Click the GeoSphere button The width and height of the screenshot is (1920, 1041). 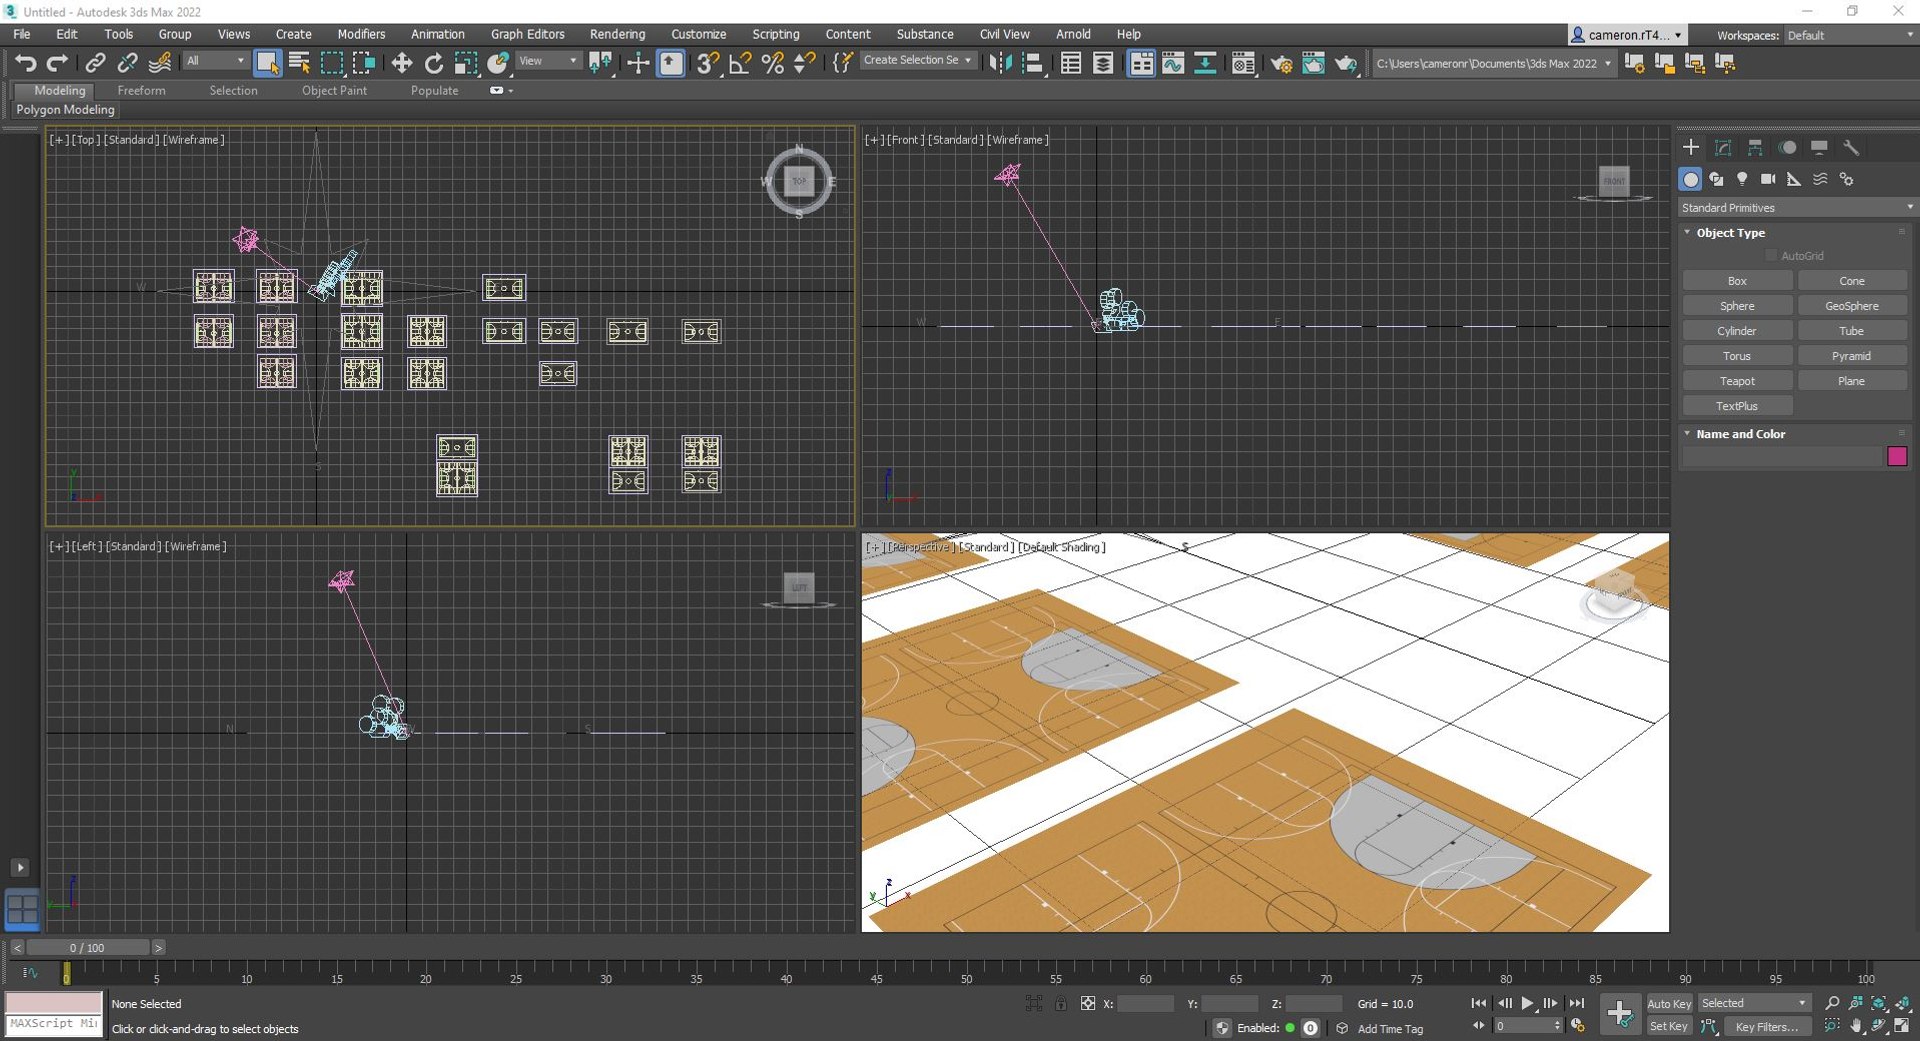pyautogui.click(x=1851, y=306)
